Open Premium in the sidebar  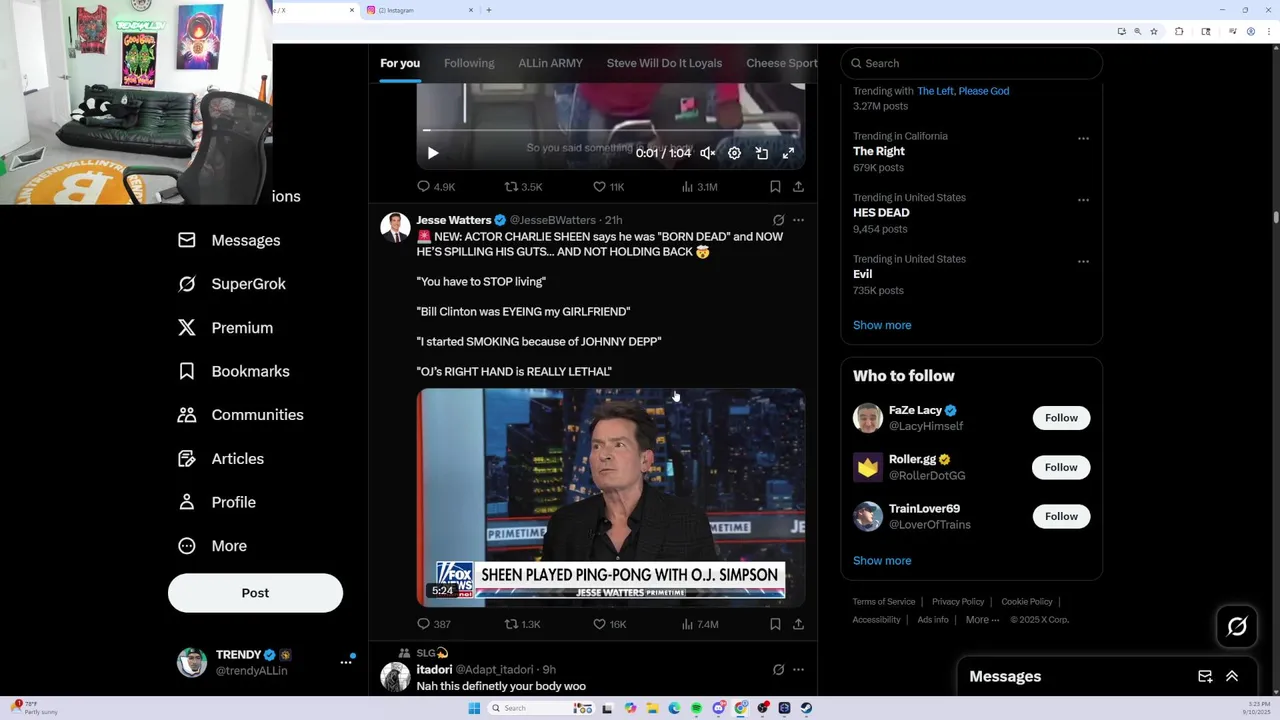225,328
